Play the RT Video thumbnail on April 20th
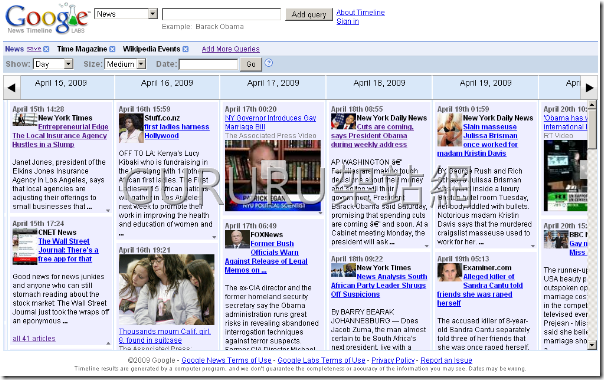This screenshot has width=604, height=380. pos(565,175)
